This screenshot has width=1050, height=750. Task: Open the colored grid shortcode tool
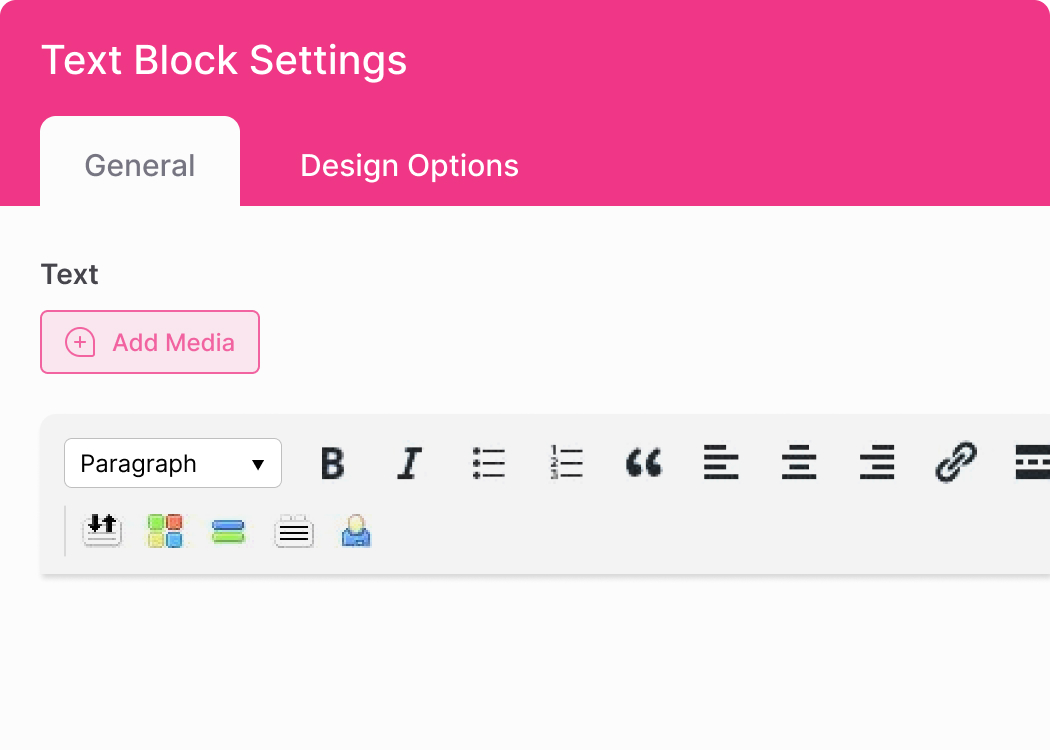point(165,531)
